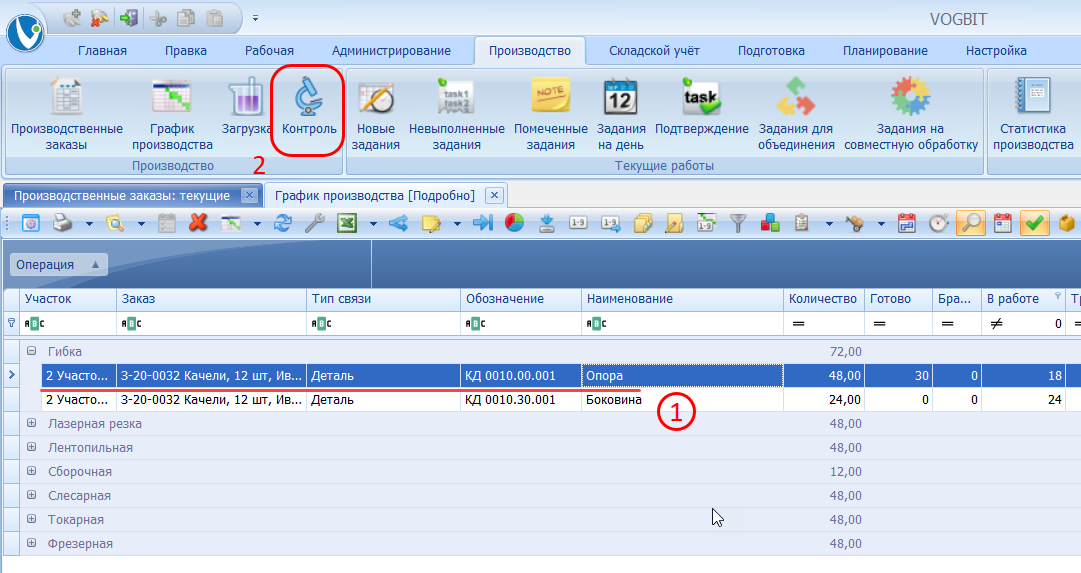Open the Контроль microscope tool

point(308,110)
